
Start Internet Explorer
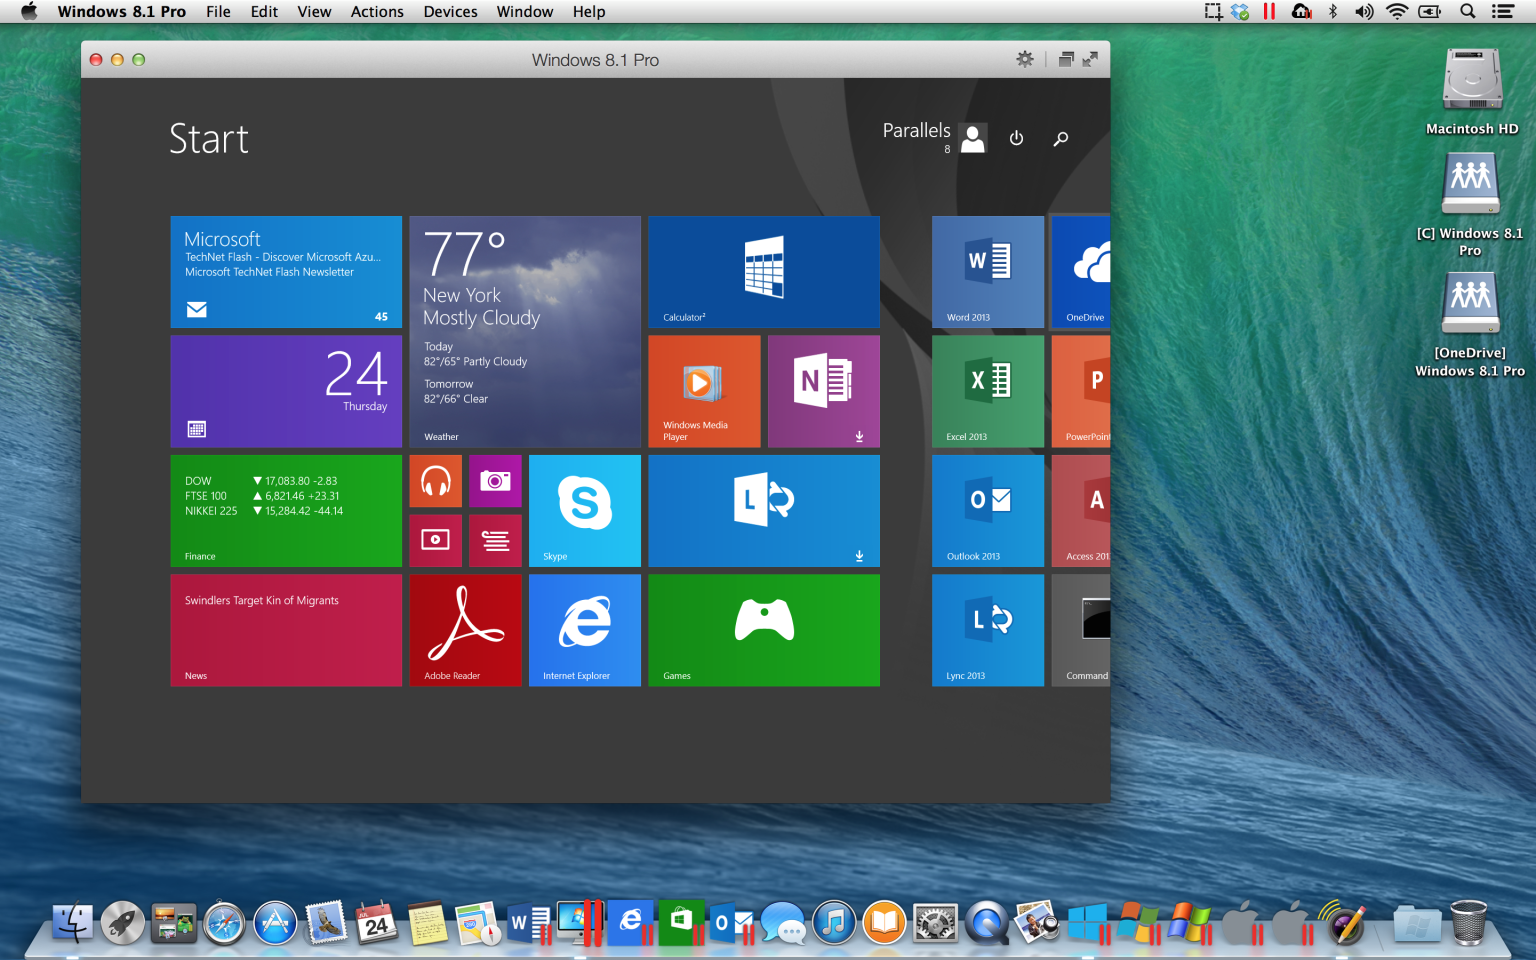click(x=584, y=630)
